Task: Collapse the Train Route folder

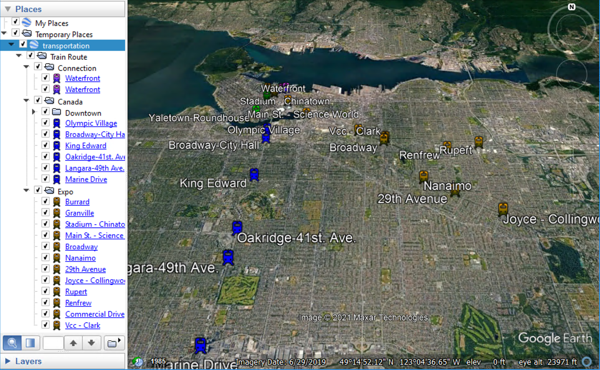Action: pos(19,56)
